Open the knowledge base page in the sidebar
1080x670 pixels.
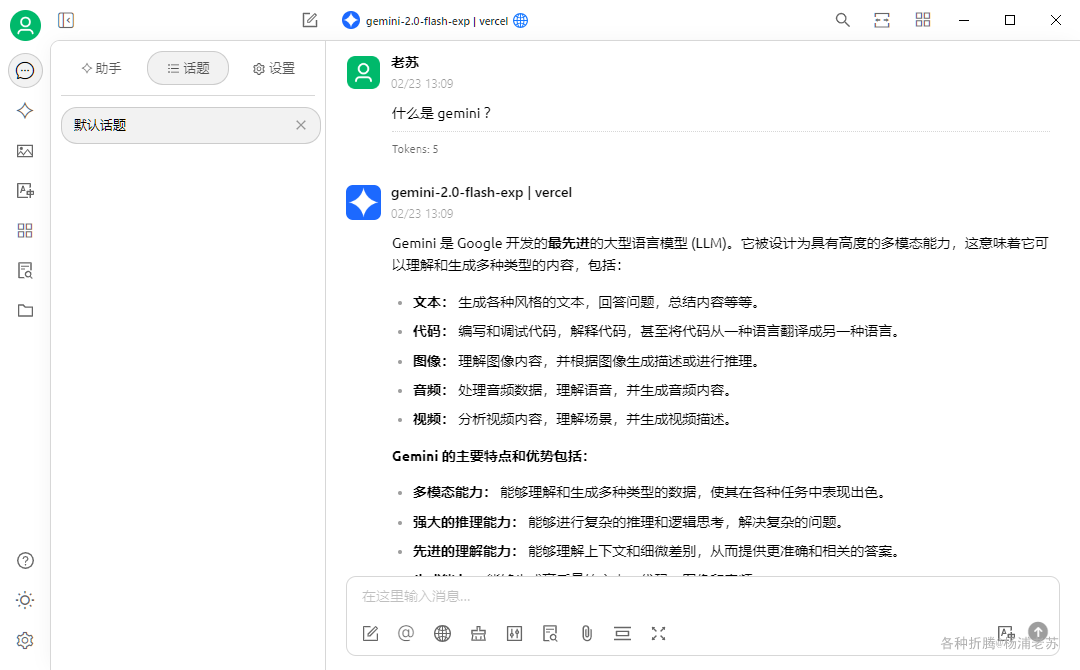[x=25, y=271]
